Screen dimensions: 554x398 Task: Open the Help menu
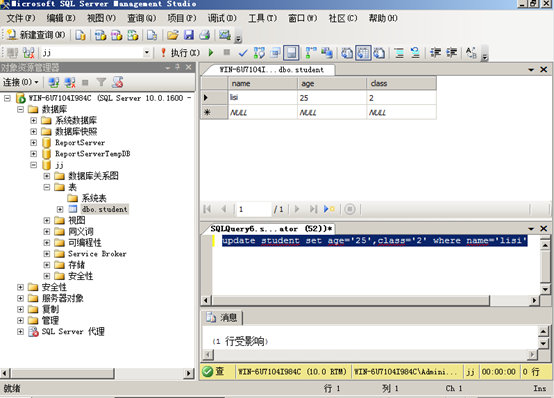(383, 18)
